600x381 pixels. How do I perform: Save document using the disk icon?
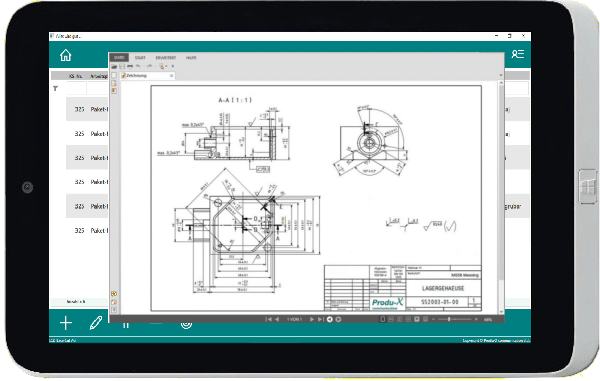coord(122,67)
